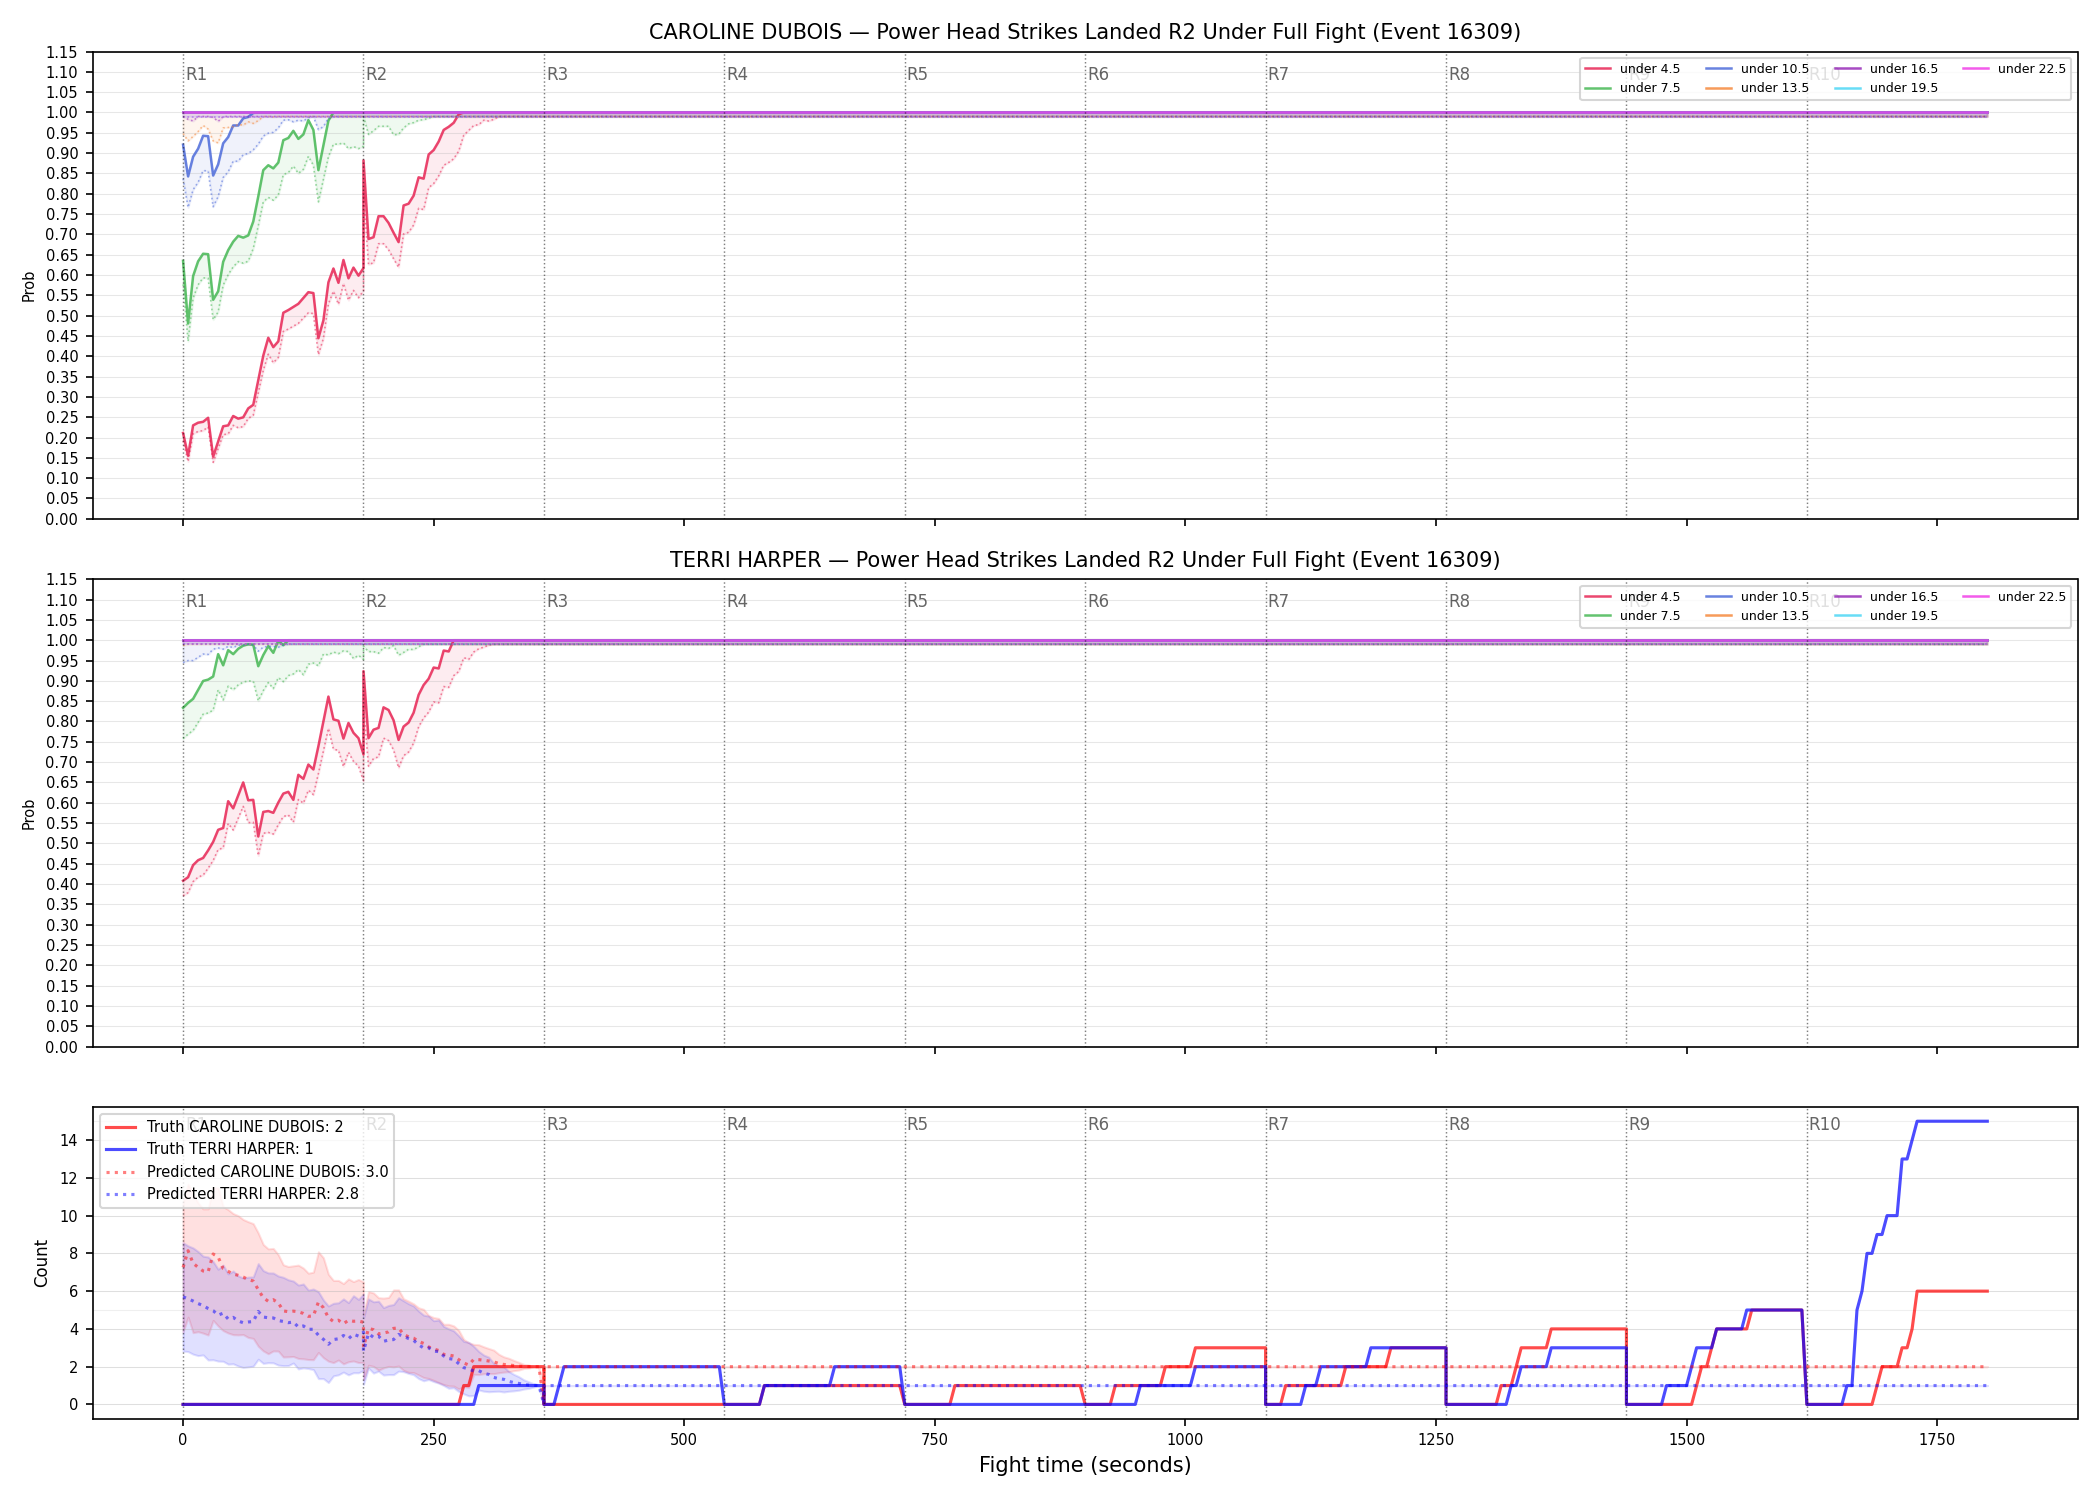Click 'Truth TERRI HARPER: 1' legend entry

[x=209, y=1149]
